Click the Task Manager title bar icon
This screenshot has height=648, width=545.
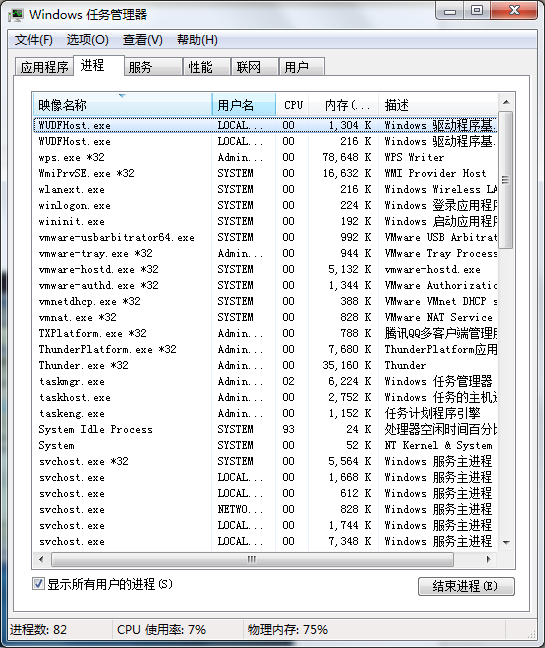pos(16,15)
